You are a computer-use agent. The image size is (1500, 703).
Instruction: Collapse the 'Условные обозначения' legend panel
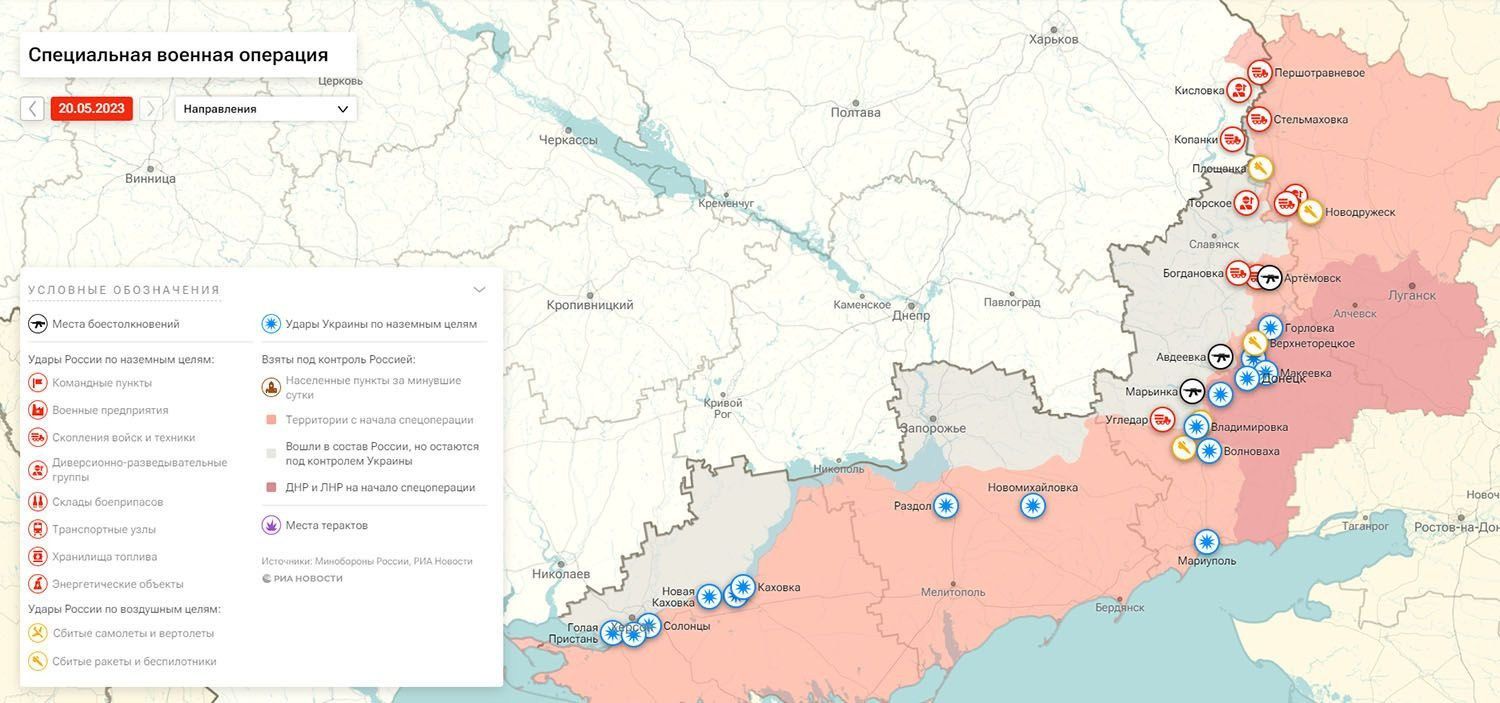click(x=479, y=290)
